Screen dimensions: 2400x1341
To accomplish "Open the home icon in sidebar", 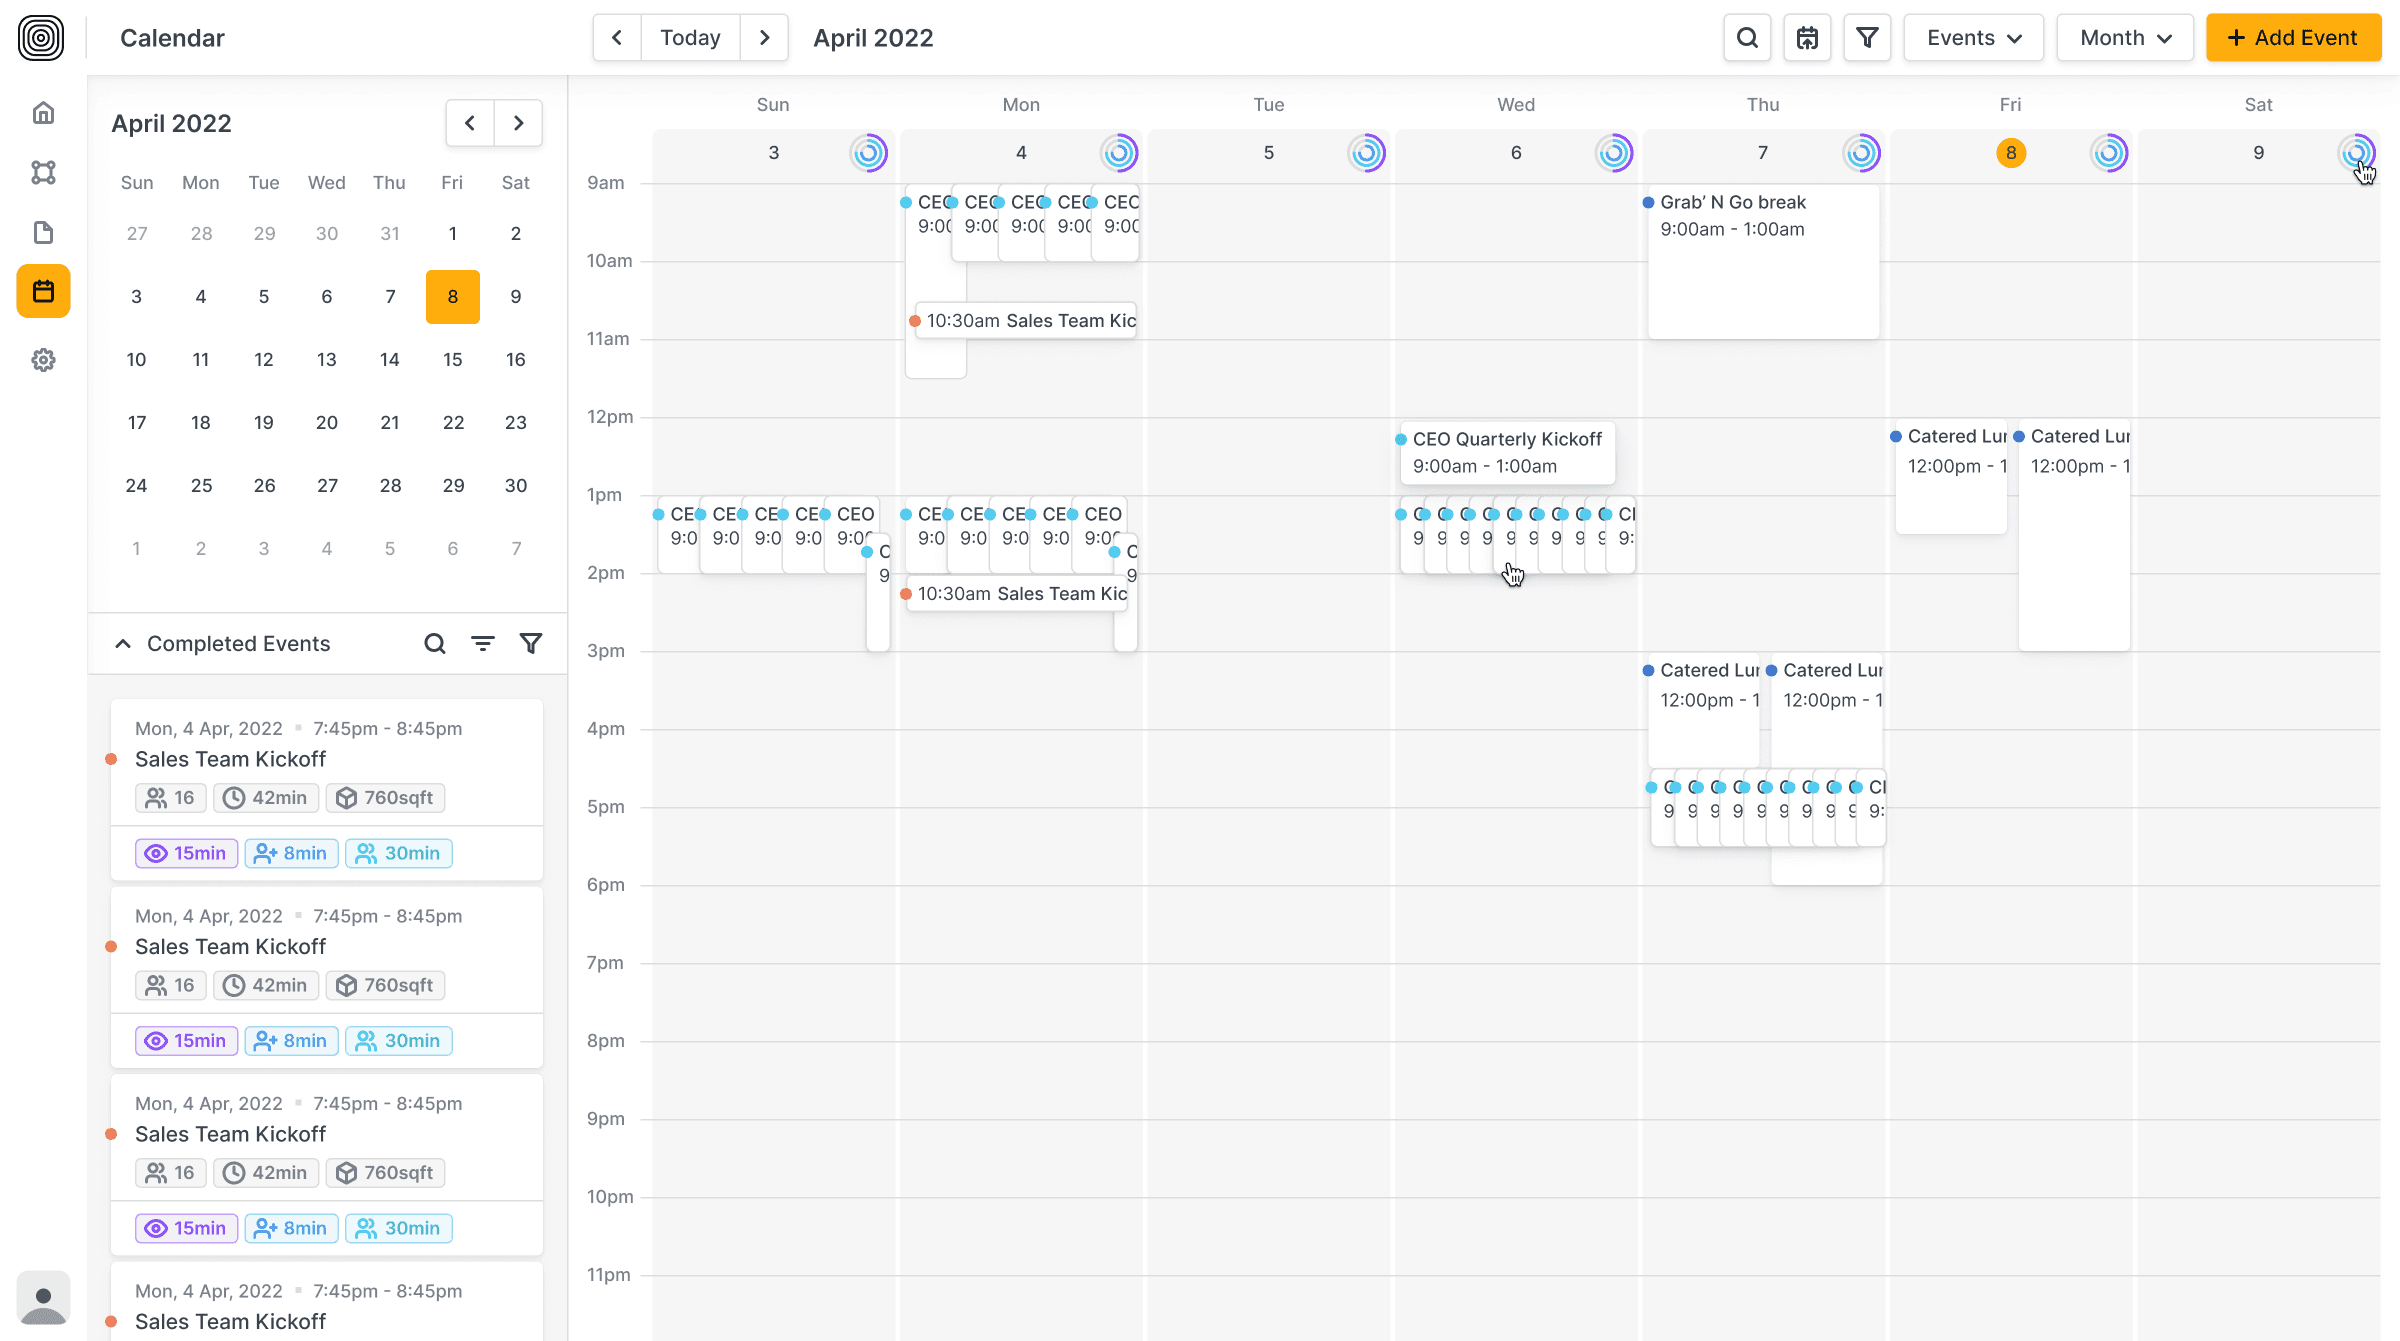I will click(43, 113).
